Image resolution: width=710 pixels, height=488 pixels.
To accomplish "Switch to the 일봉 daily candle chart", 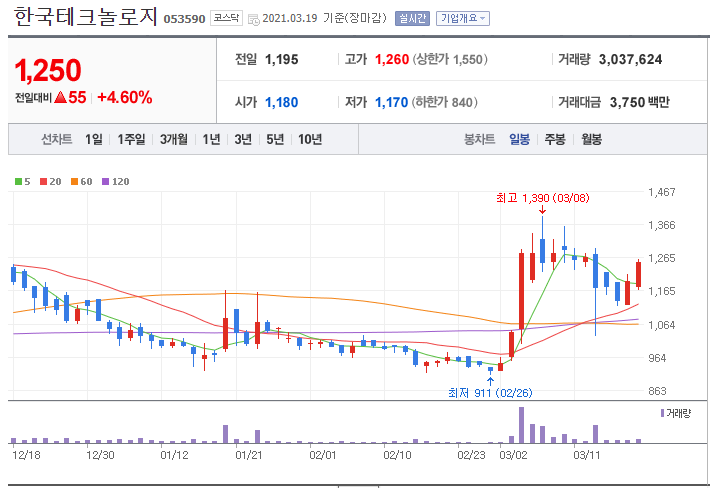I will coord(519,139).
